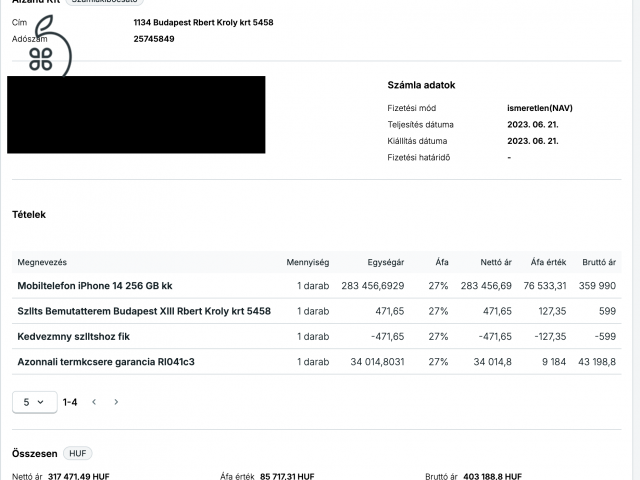Click the Bruttó ár column header
Viewport: 640px width, 480px height.
click(x=599, y=262)
